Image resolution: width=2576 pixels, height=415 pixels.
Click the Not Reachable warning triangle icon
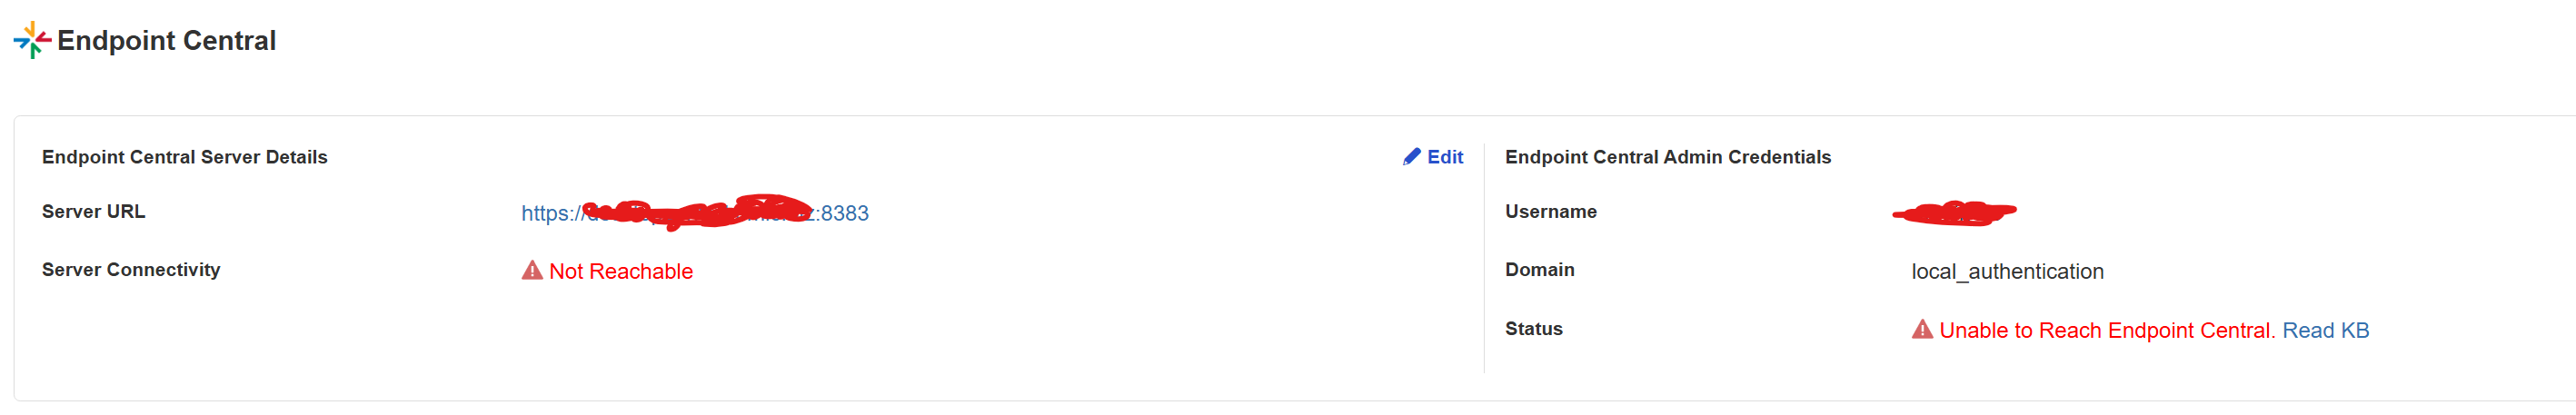pyautogui.click(x=532, y=271)
